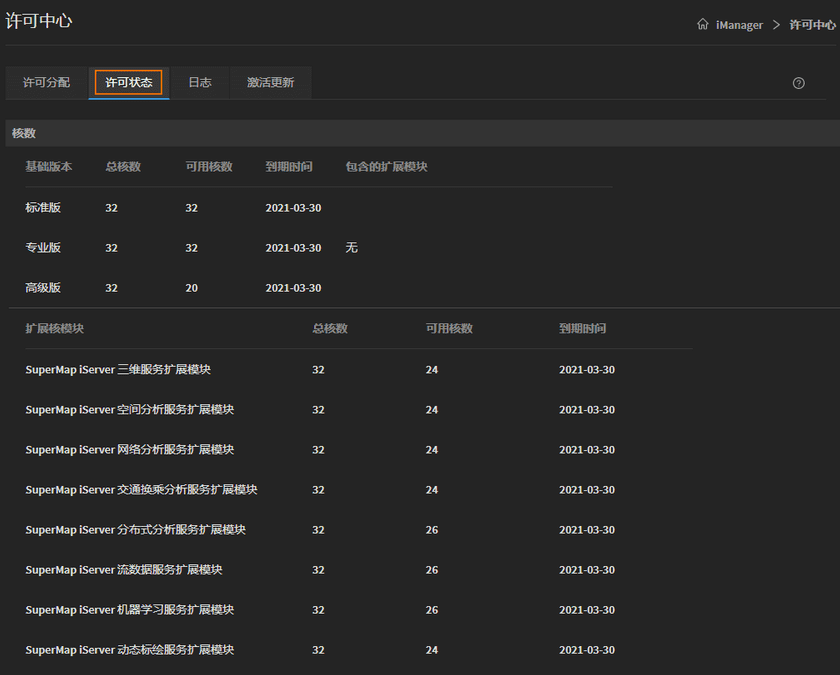Viewport: 840px width, 675px height.
Task: Open the help question-mark icon
Action: tap(798, 84)
